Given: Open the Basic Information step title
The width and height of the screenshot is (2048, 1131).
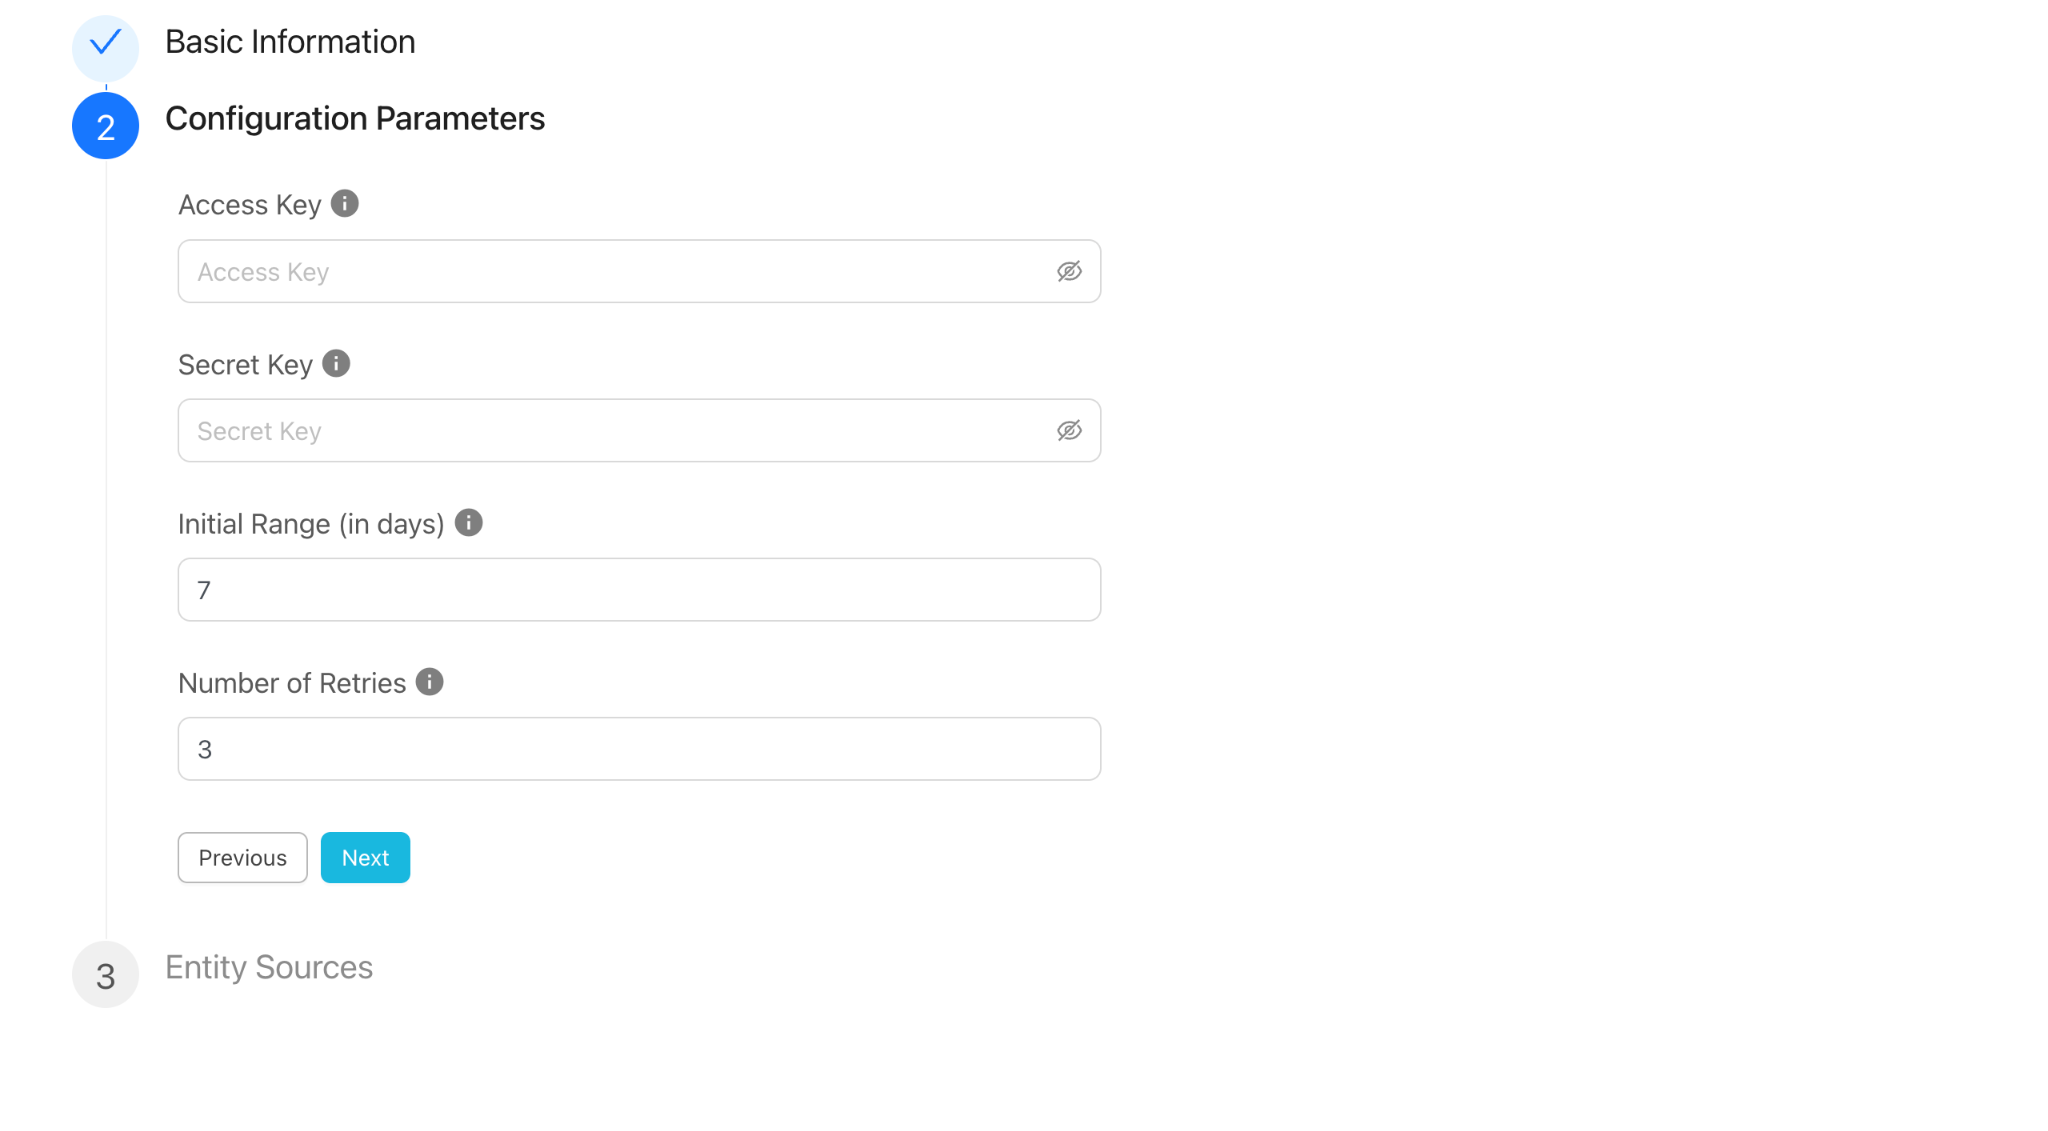Looking at the screenshot, I should [290, 42].
